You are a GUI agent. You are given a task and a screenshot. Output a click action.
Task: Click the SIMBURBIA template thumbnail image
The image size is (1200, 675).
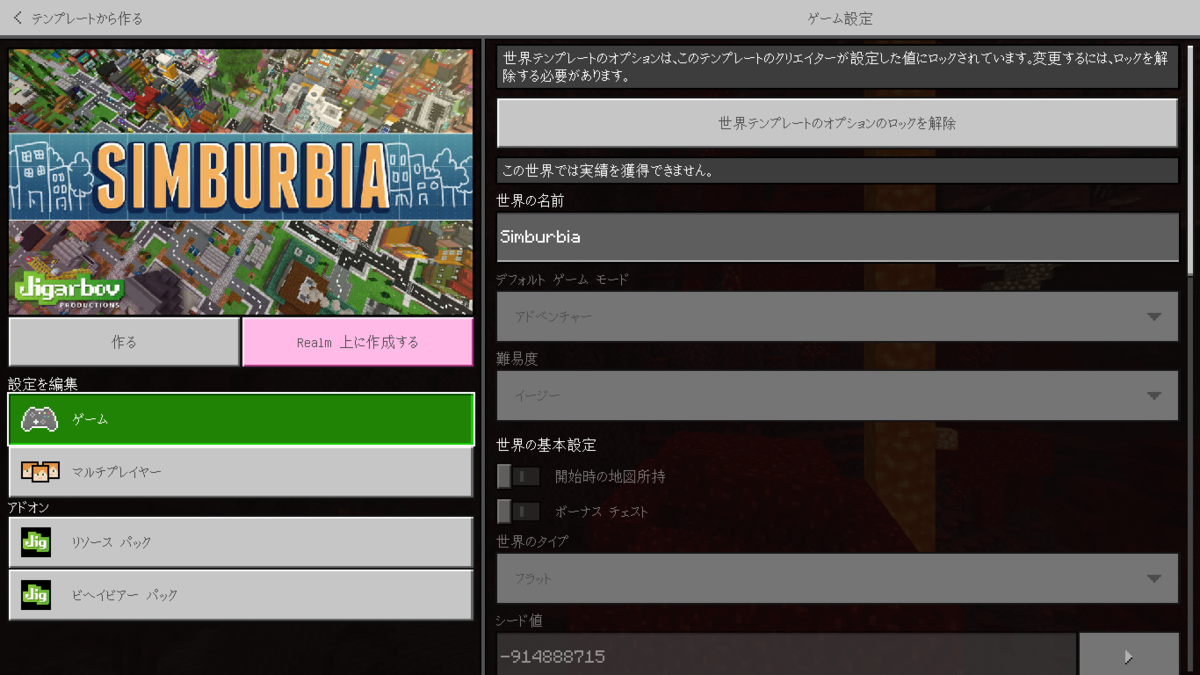point(240,180)
